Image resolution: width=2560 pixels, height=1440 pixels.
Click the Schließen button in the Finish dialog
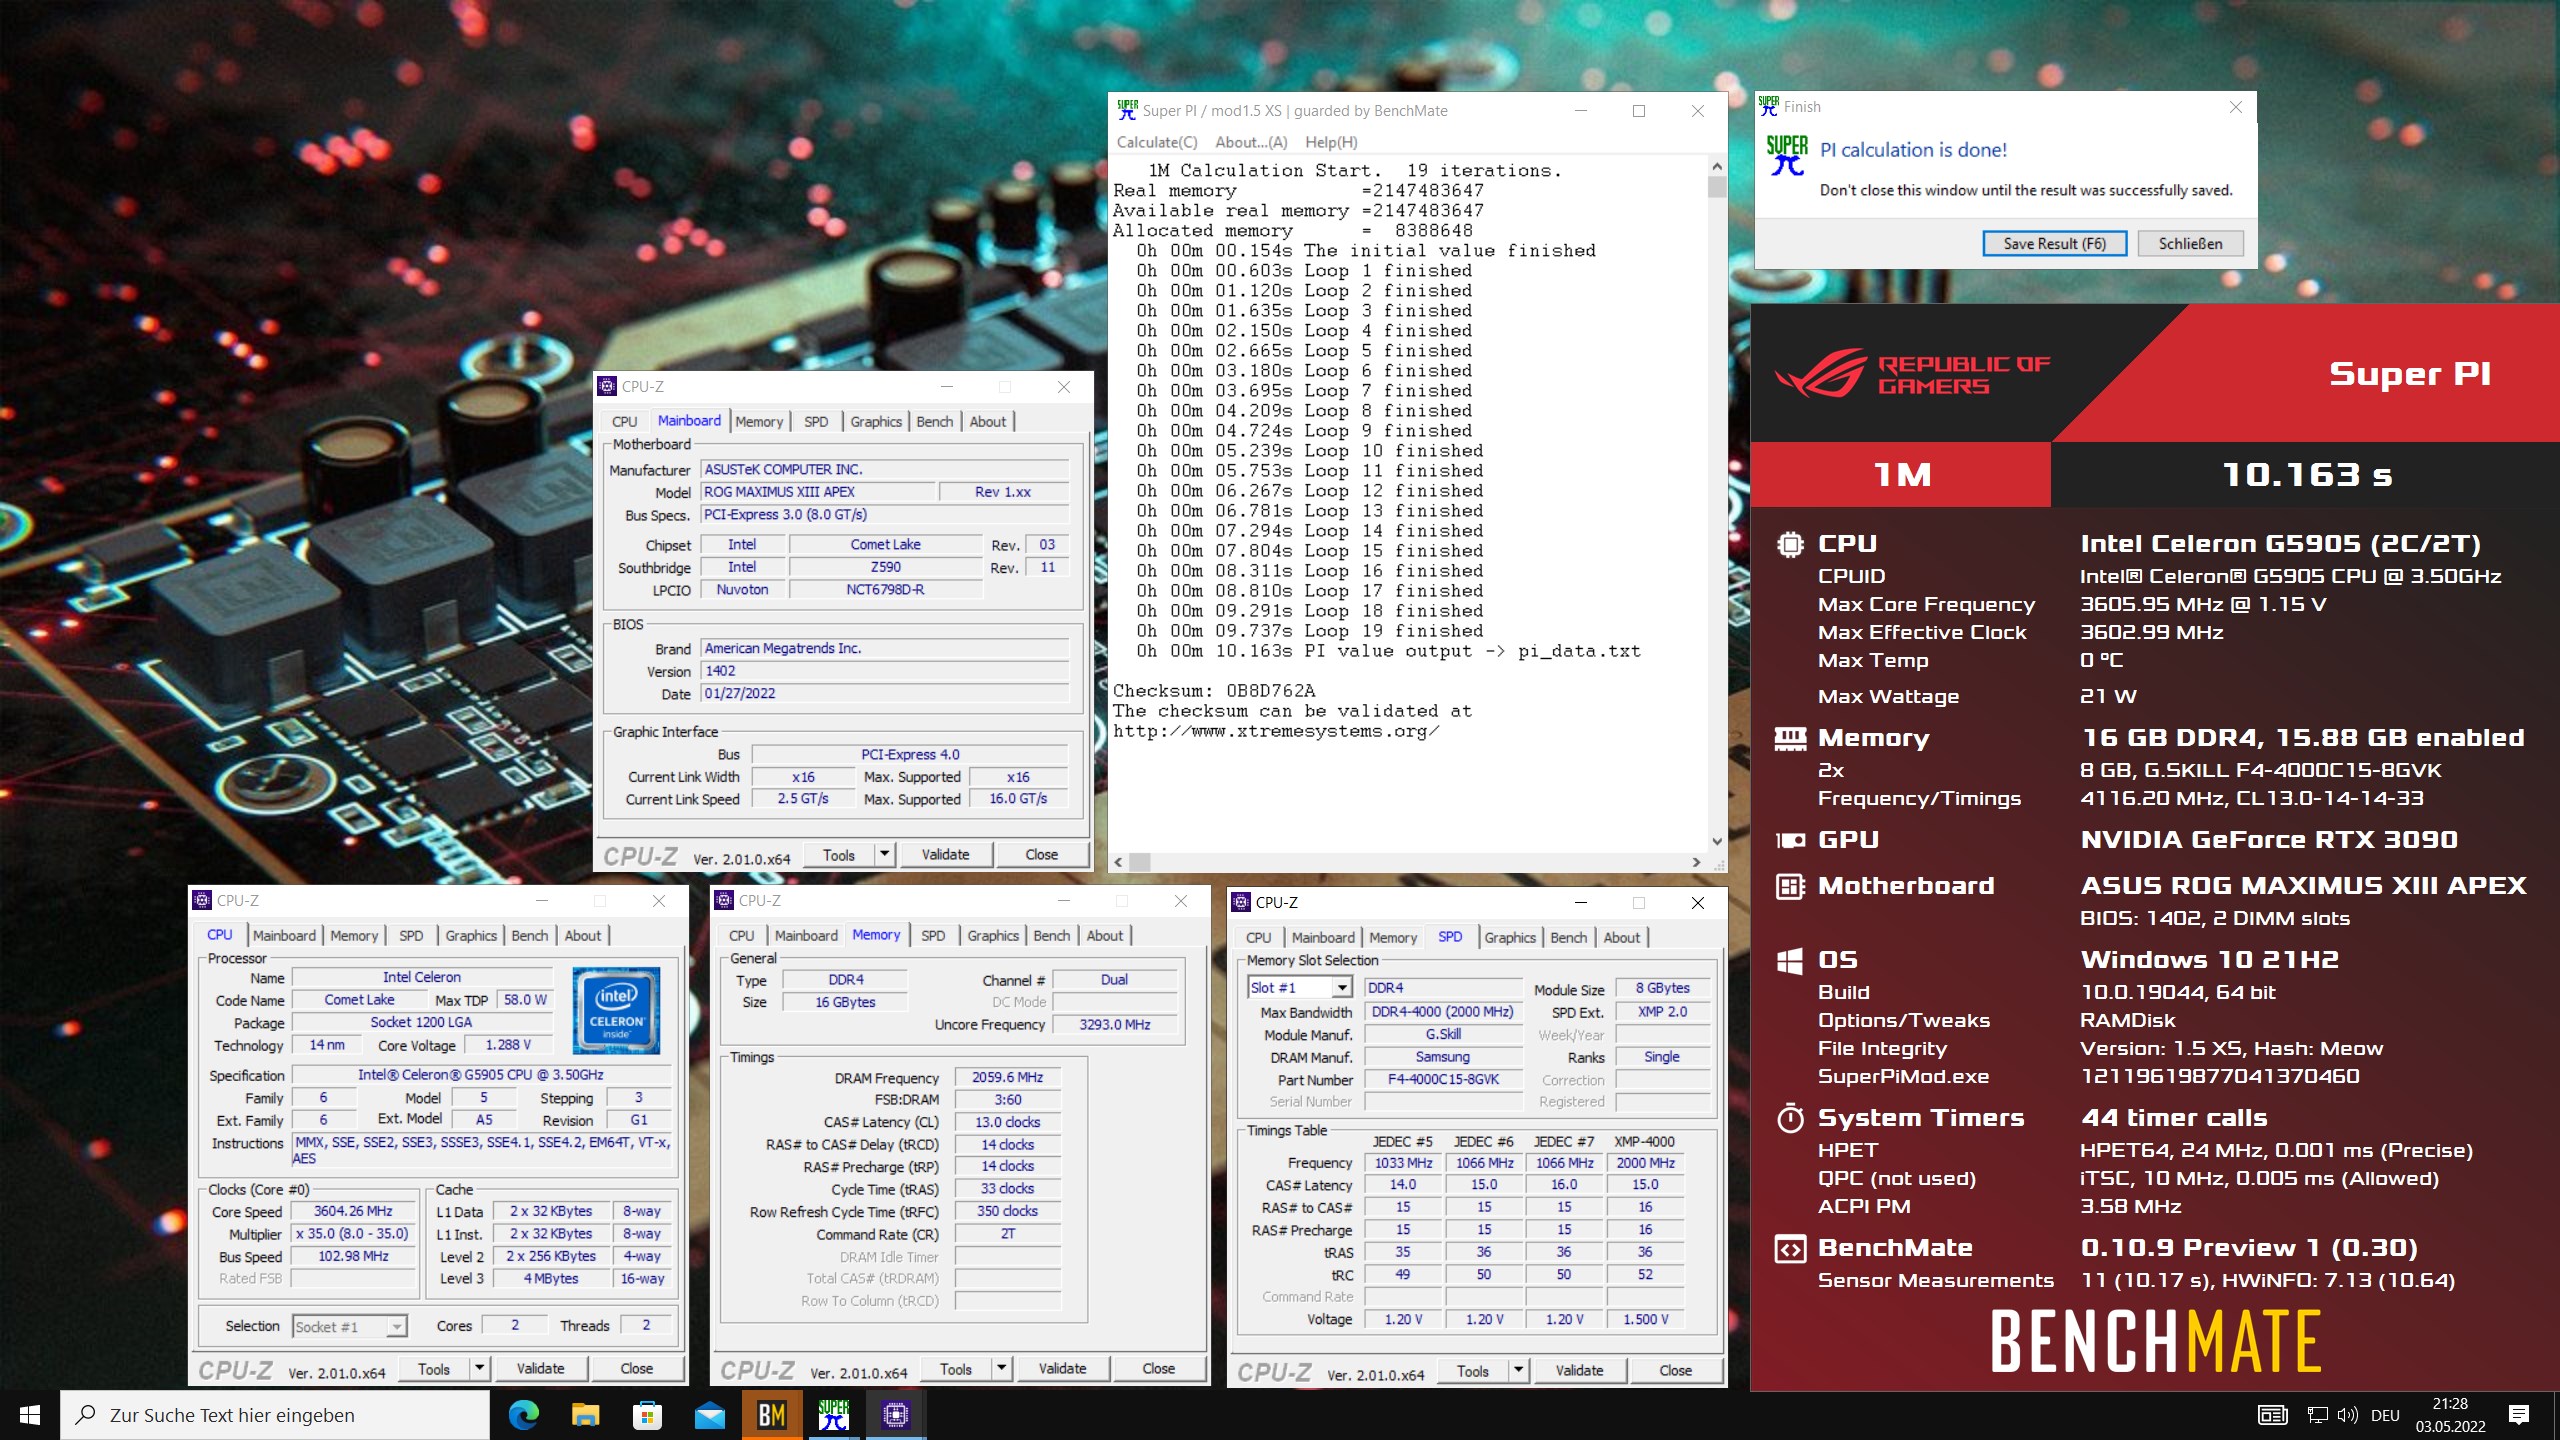tap(2190, 243)
